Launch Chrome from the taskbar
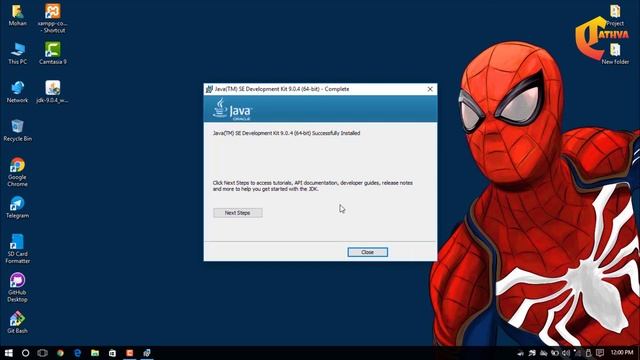The image size is (640, 360). (60, 353)
